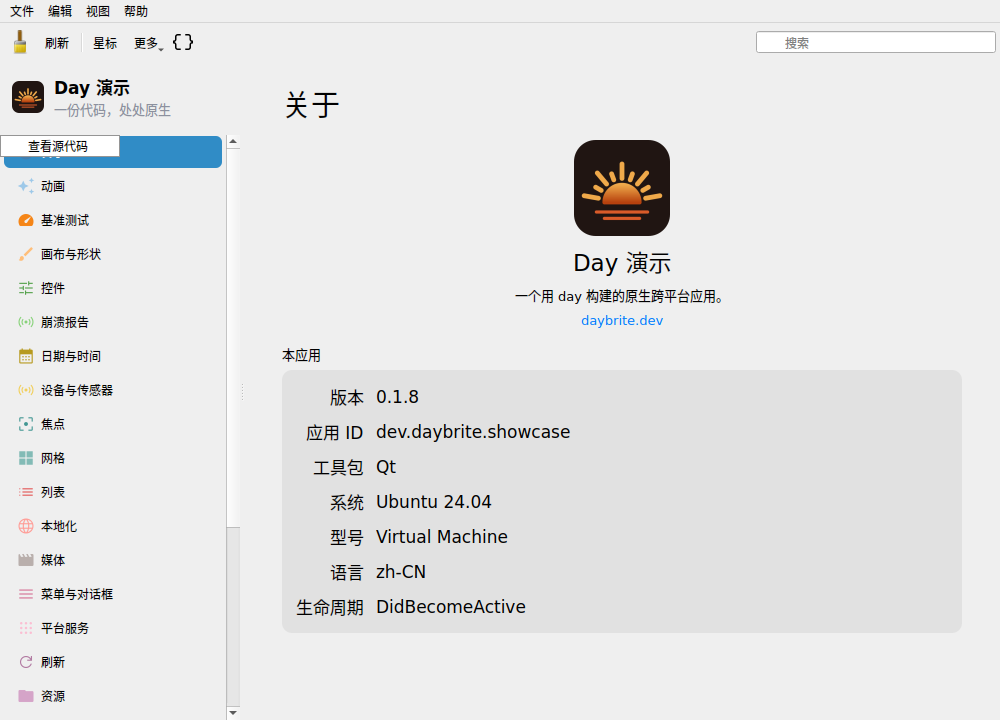Open the 崩溃报告 page

113,322
